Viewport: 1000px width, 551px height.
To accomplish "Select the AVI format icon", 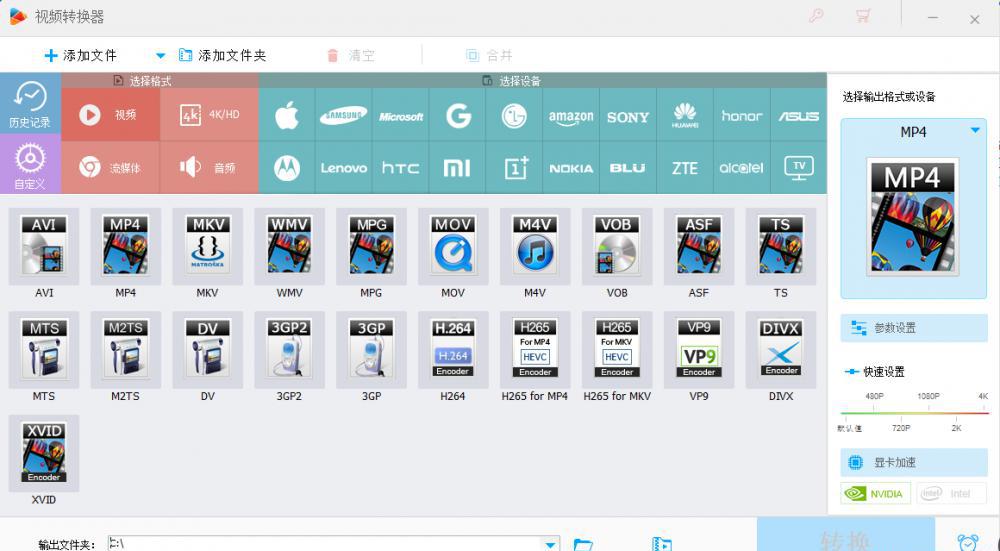I will pos(43,246).
